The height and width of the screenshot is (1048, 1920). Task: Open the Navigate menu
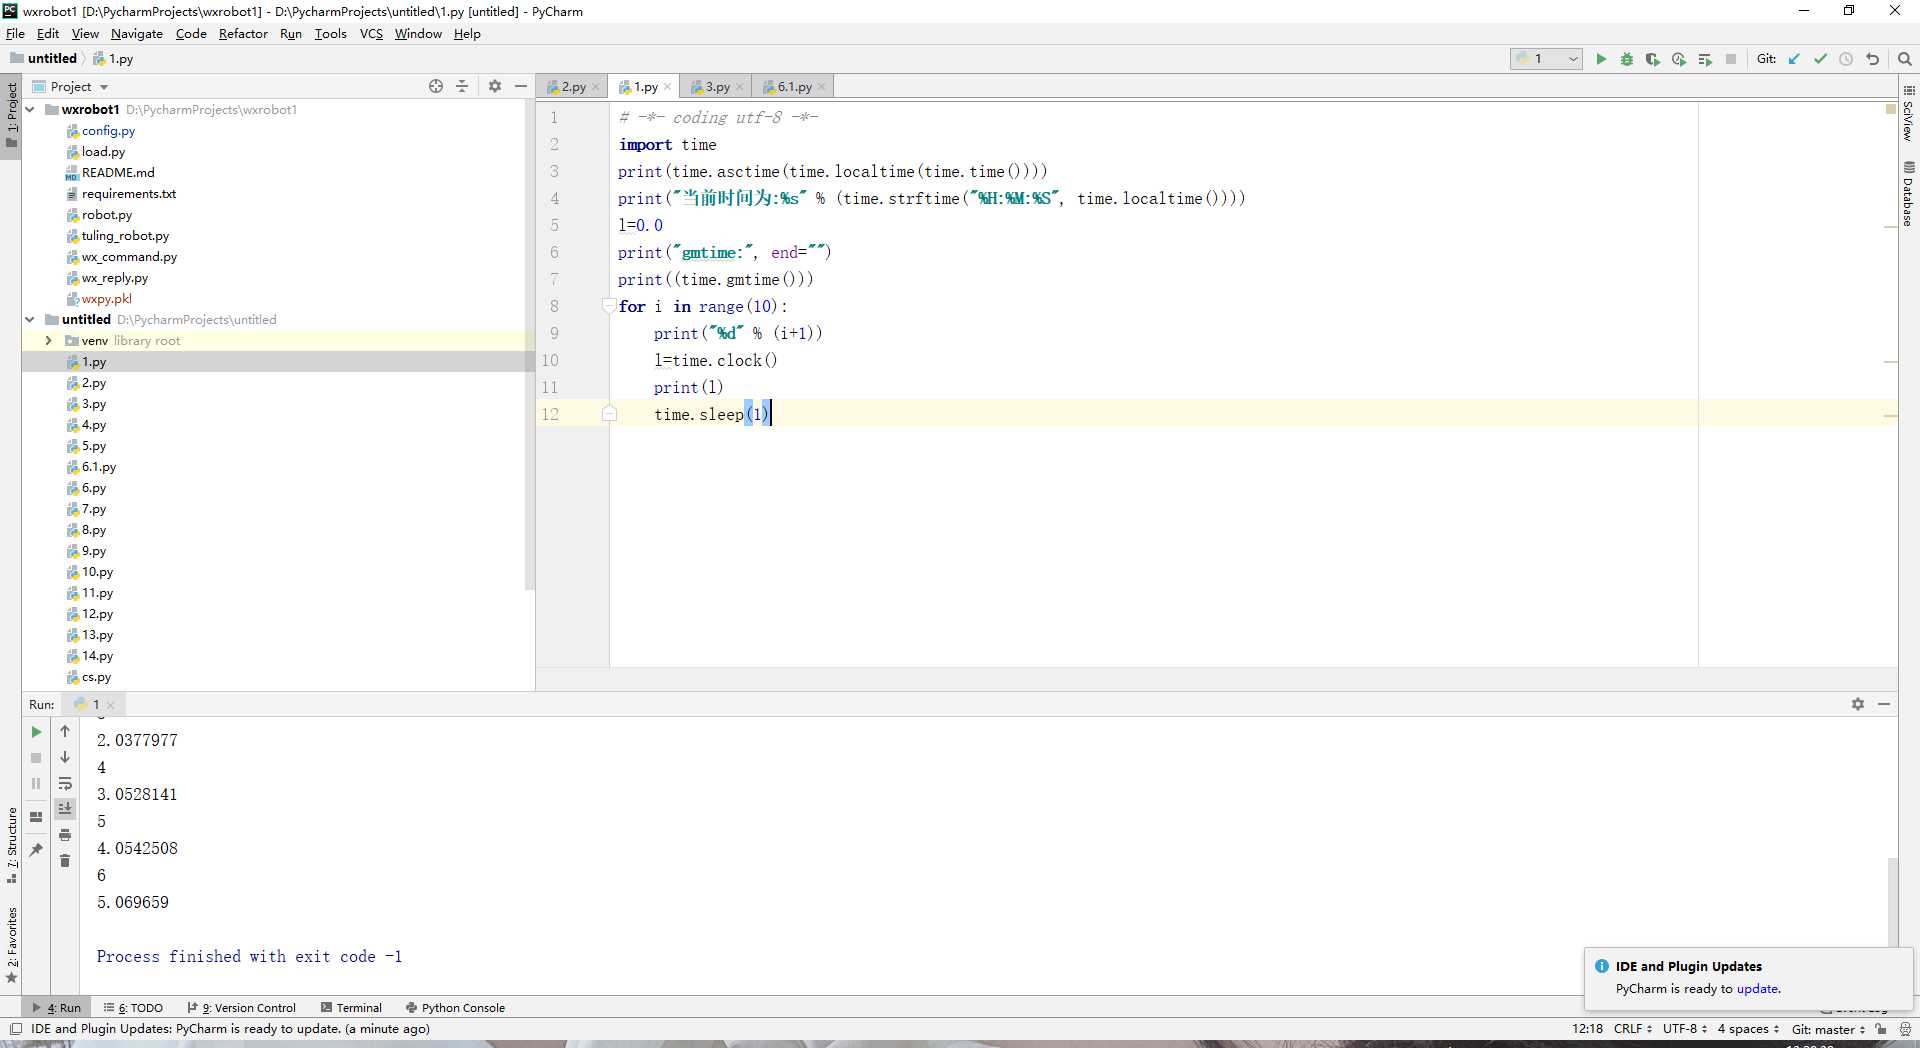click(136, 34)
